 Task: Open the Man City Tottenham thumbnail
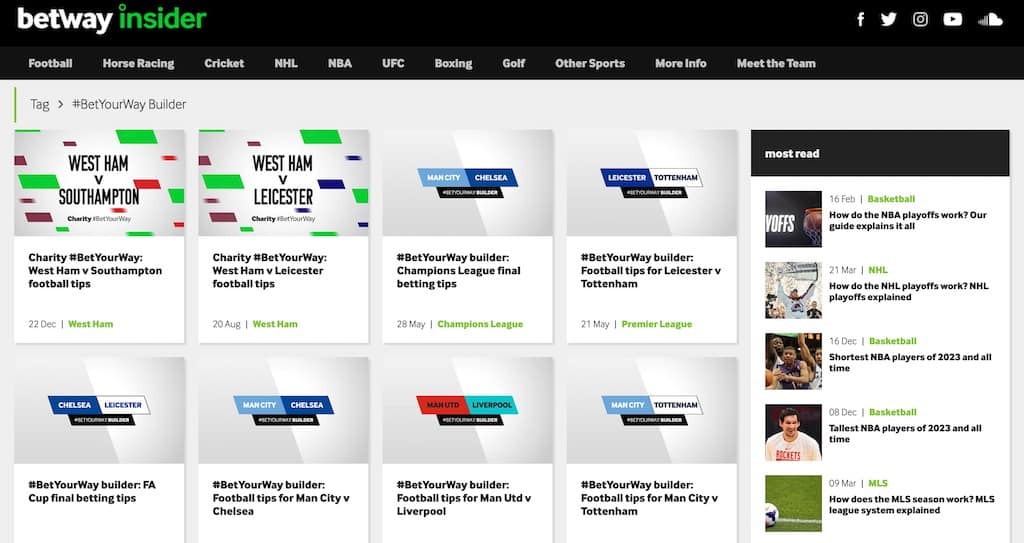point(652,410)
